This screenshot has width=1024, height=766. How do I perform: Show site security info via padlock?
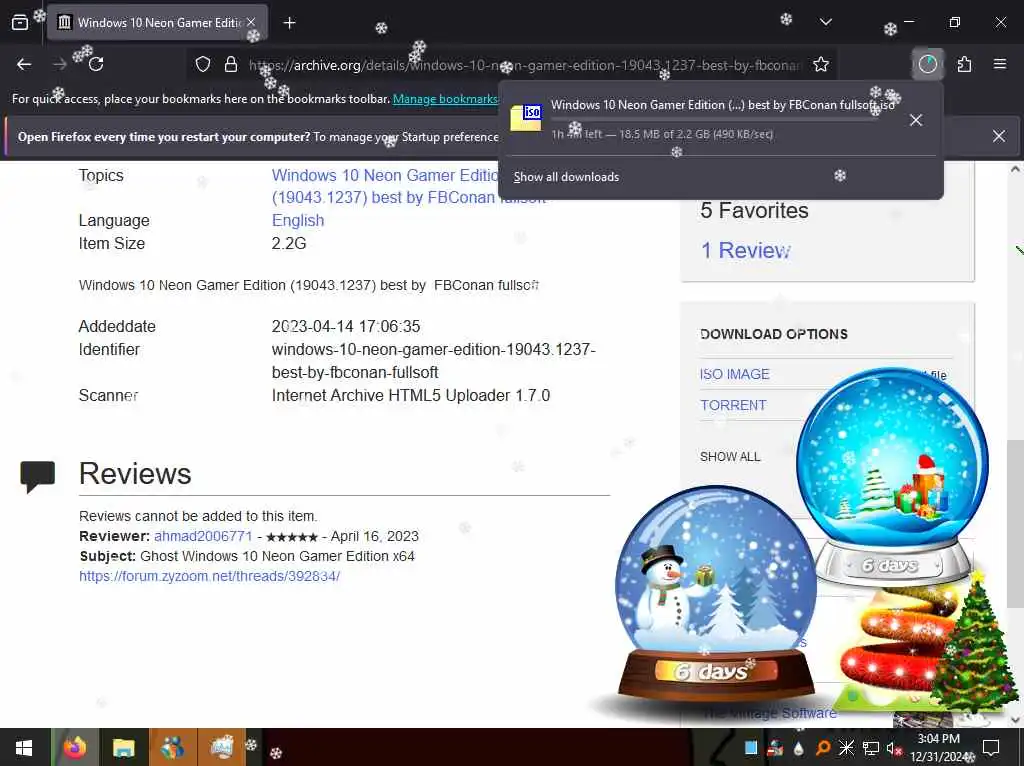(231, 65)
